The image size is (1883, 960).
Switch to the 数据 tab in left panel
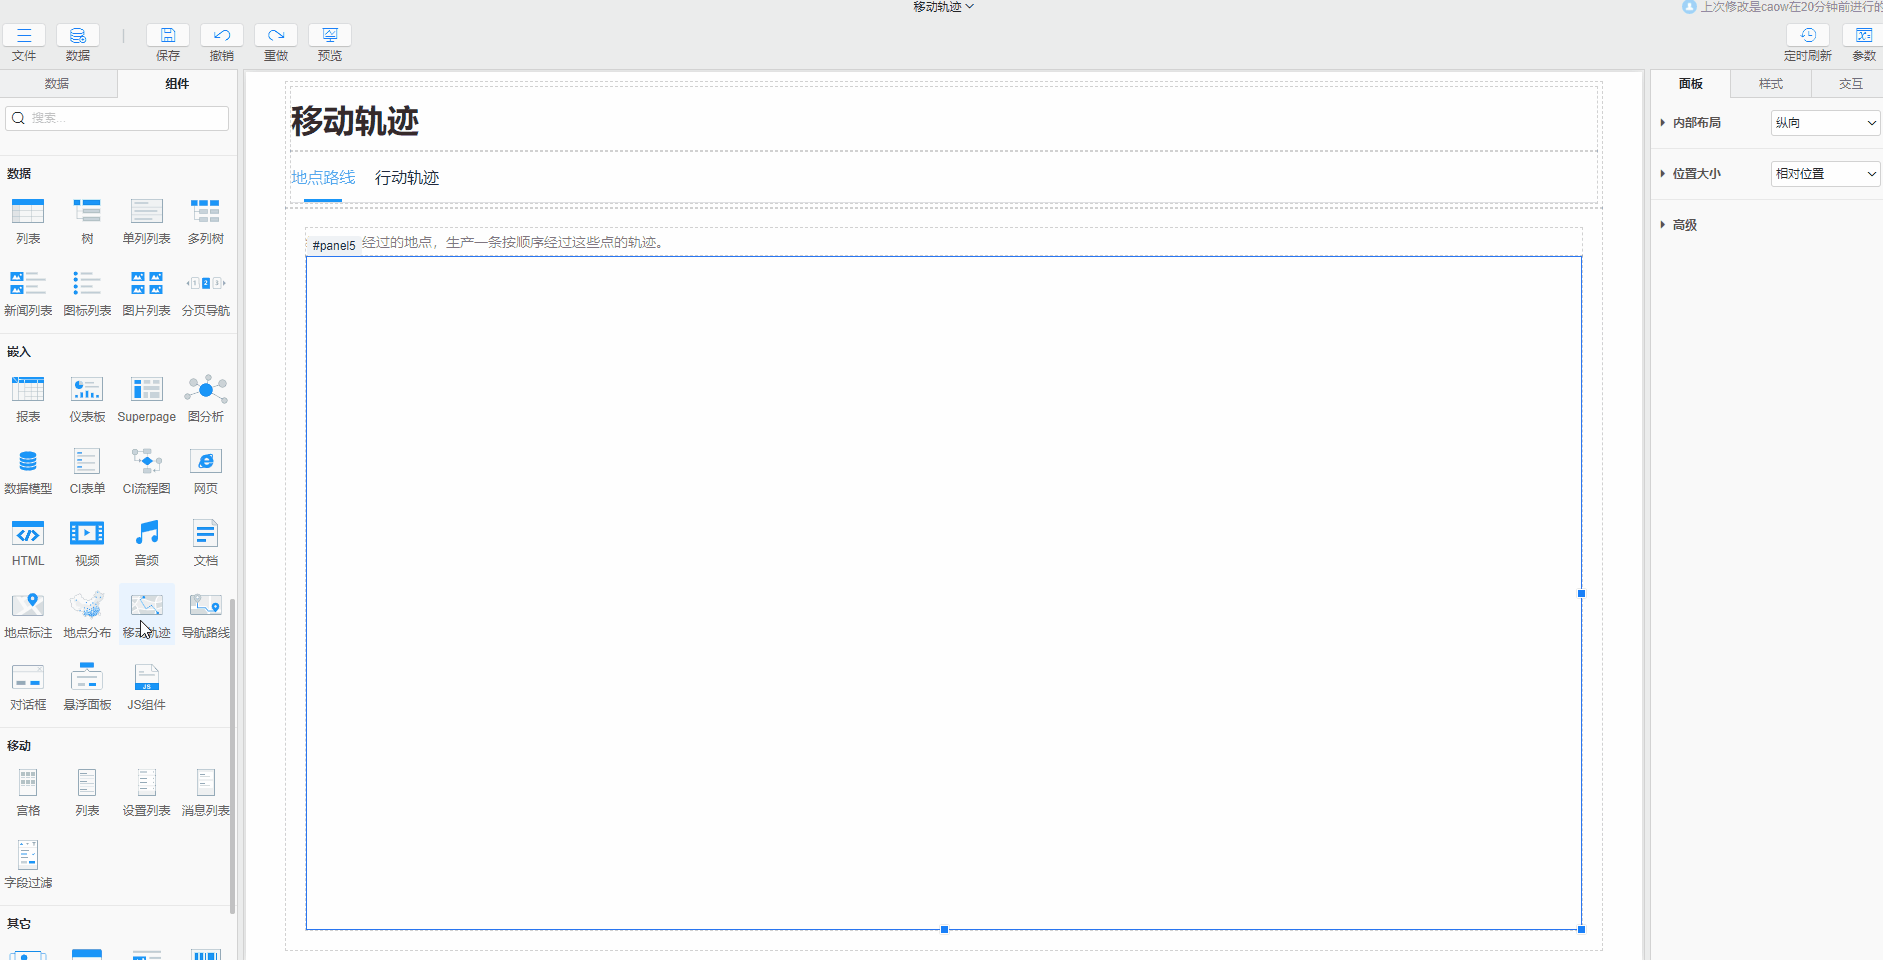pyautogui.click(x=57, y=84)
